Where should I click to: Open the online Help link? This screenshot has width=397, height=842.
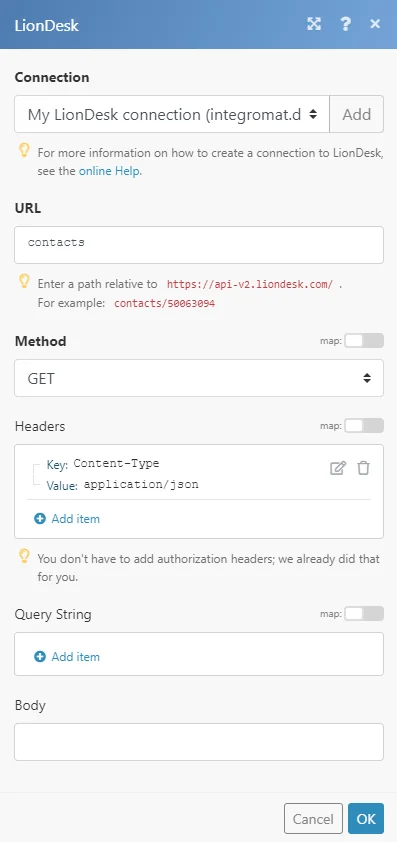[x=110, y=172]
